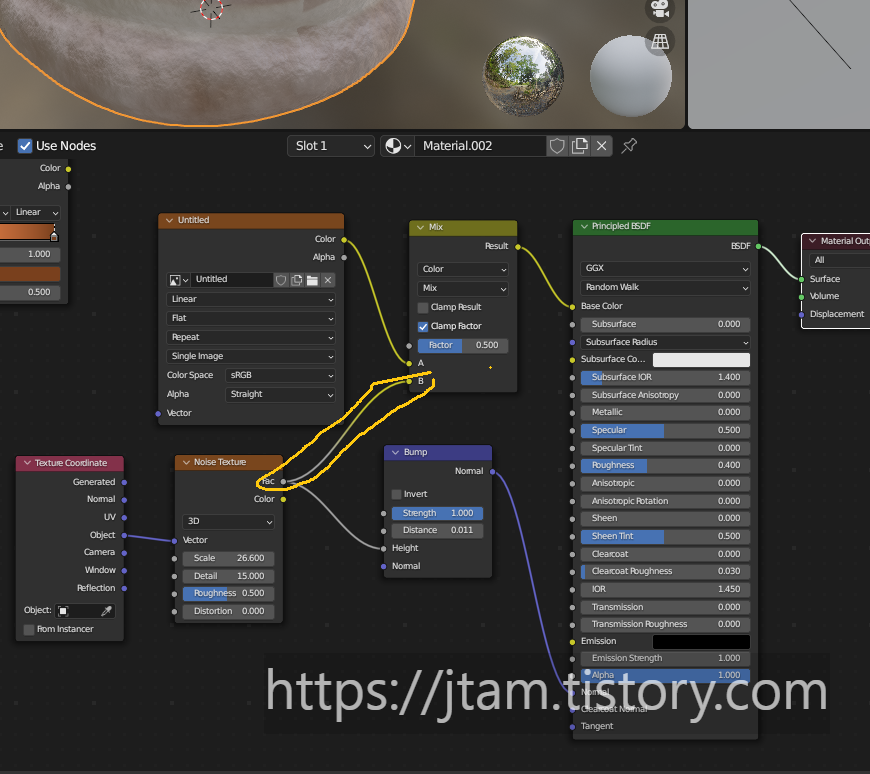Collapse the Mix node
This screenshot has width=870, height=774.
tap(421, 227)
